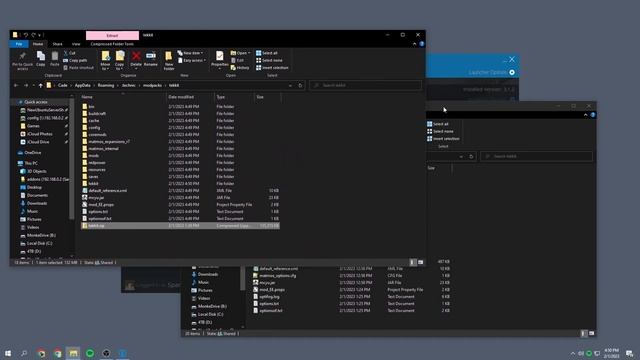The image size is (640, 360).
Task: Collapse the ribbon with the chevron
Action: point(415,44)
